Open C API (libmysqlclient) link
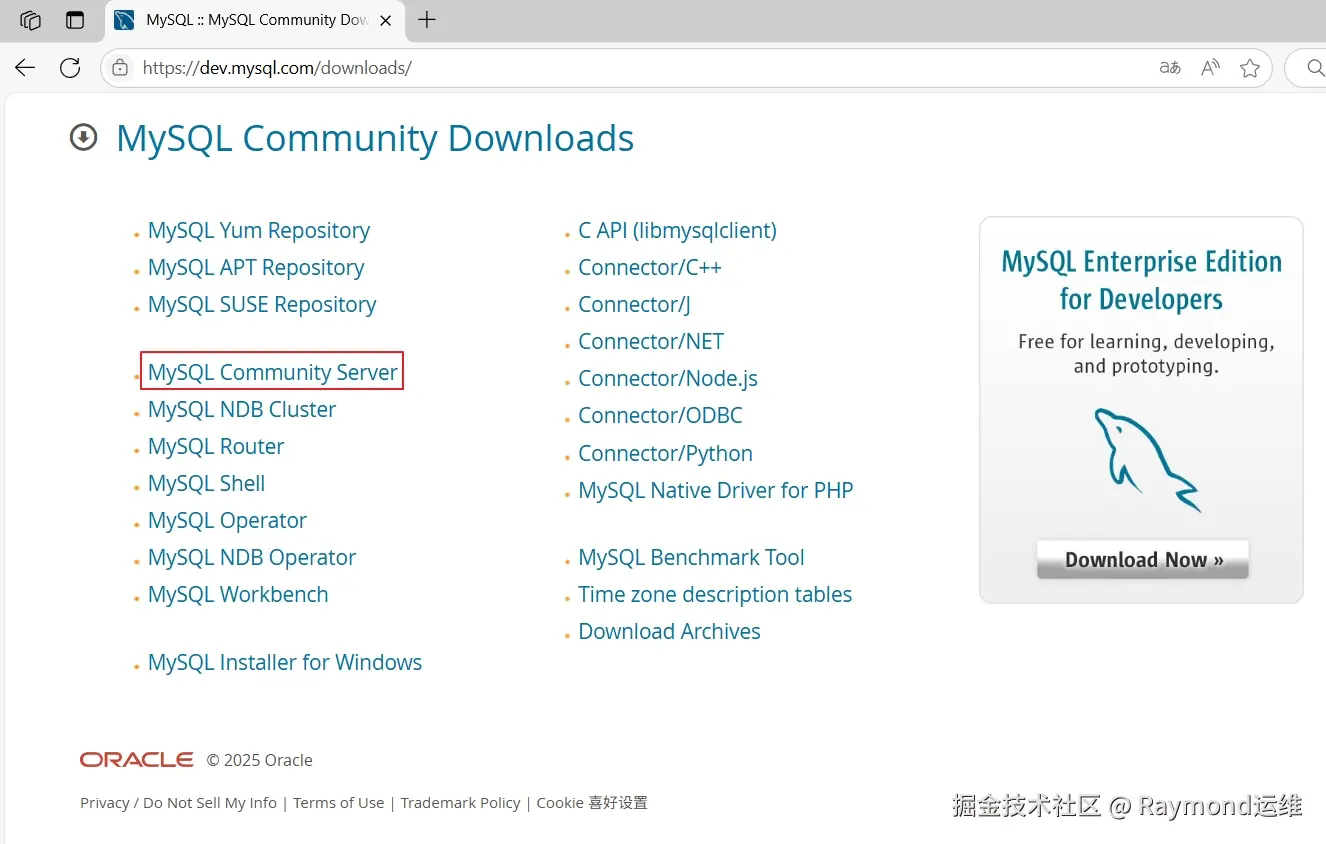The image size is (1326, 844). [677, 230]
